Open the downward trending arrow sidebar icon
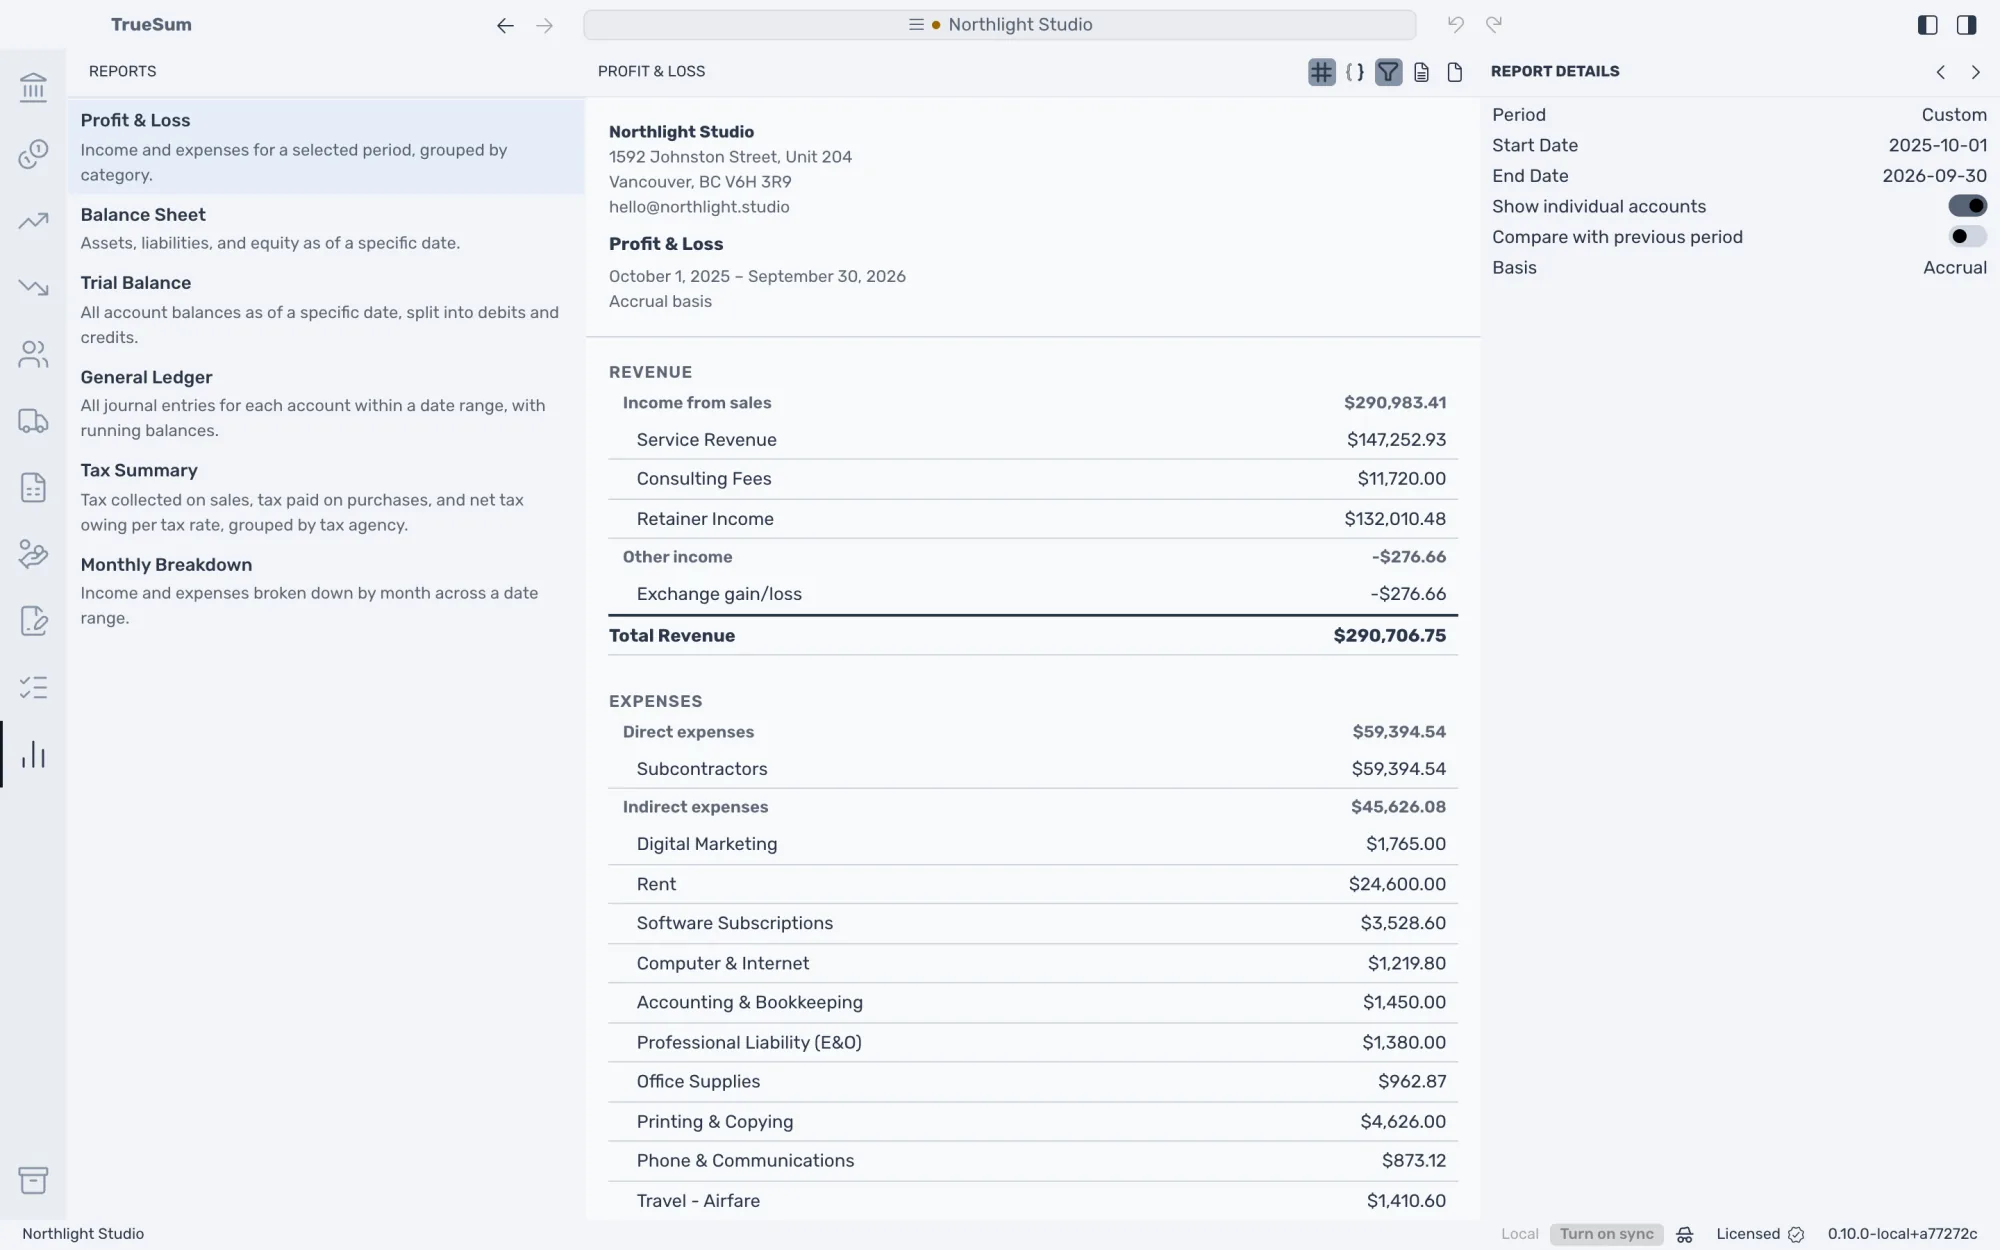 click(33, 287)
